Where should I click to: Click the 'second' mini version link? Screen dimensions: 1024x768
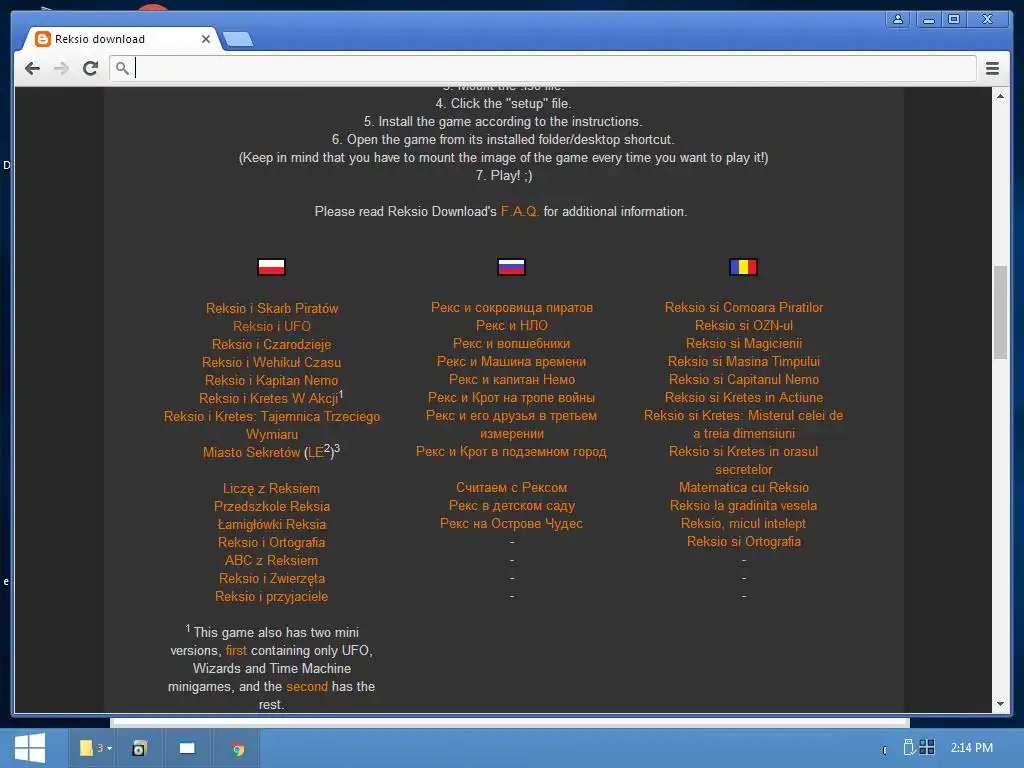307,686
